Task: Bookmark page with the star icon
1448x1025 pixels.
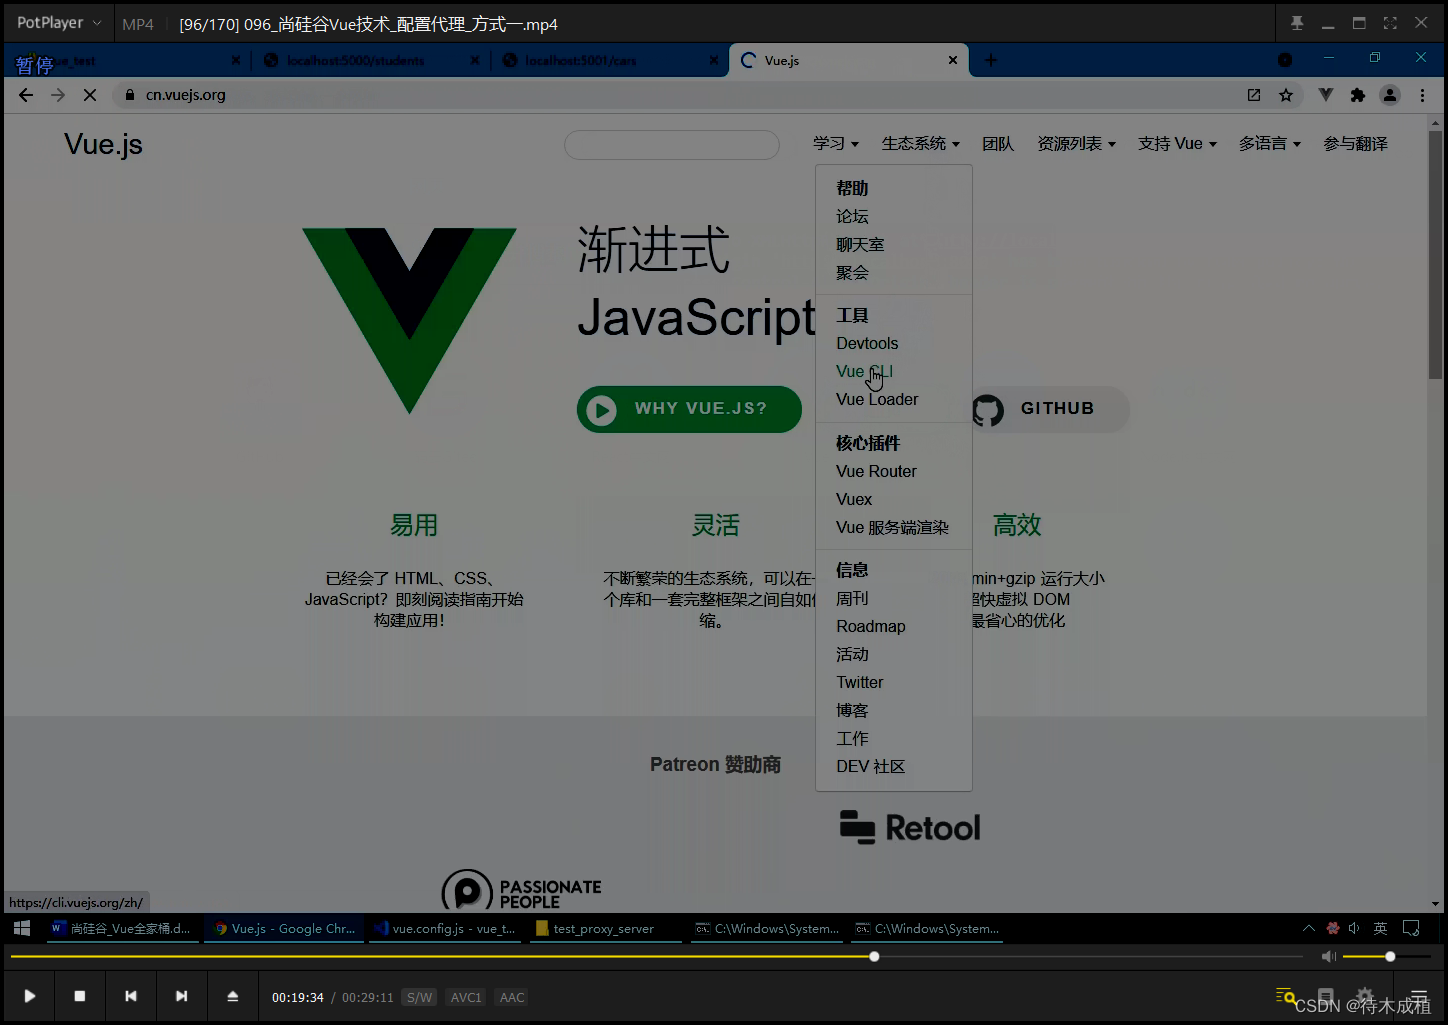Action: pyautogui.click(x=1286, y=95)
